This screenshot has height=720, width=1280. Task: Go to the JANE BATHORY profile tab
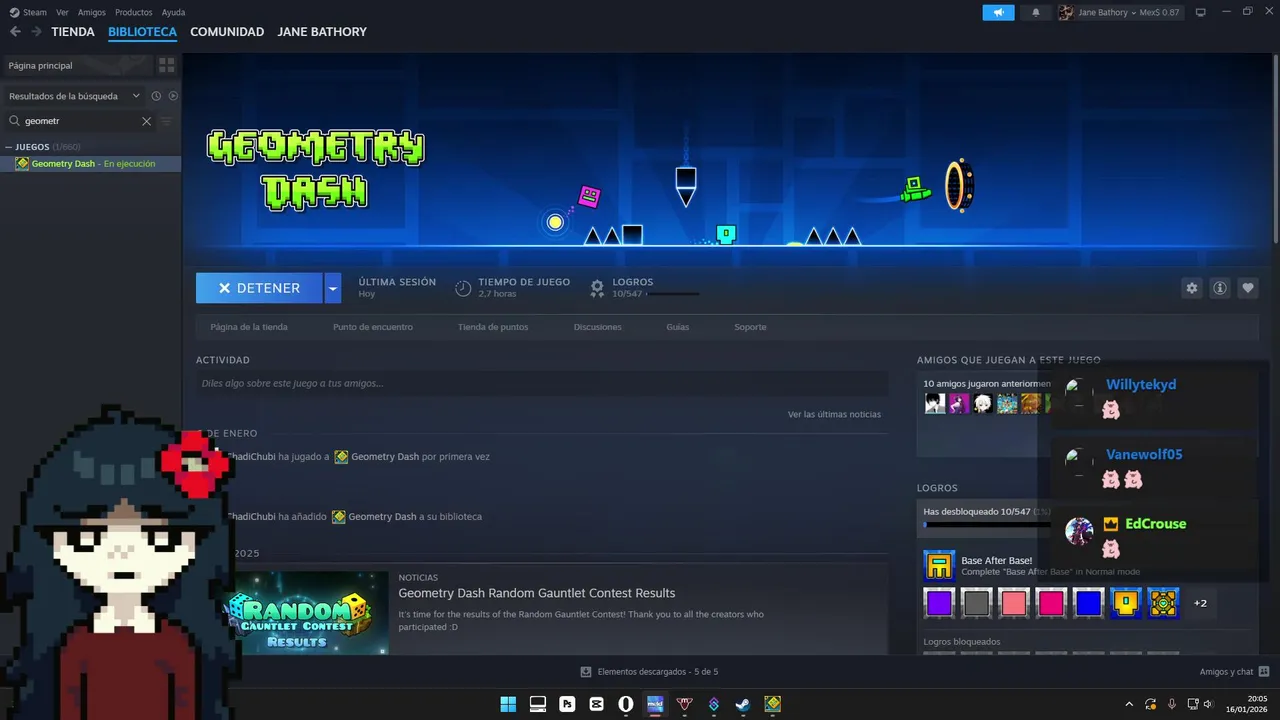tap(322, 32)
